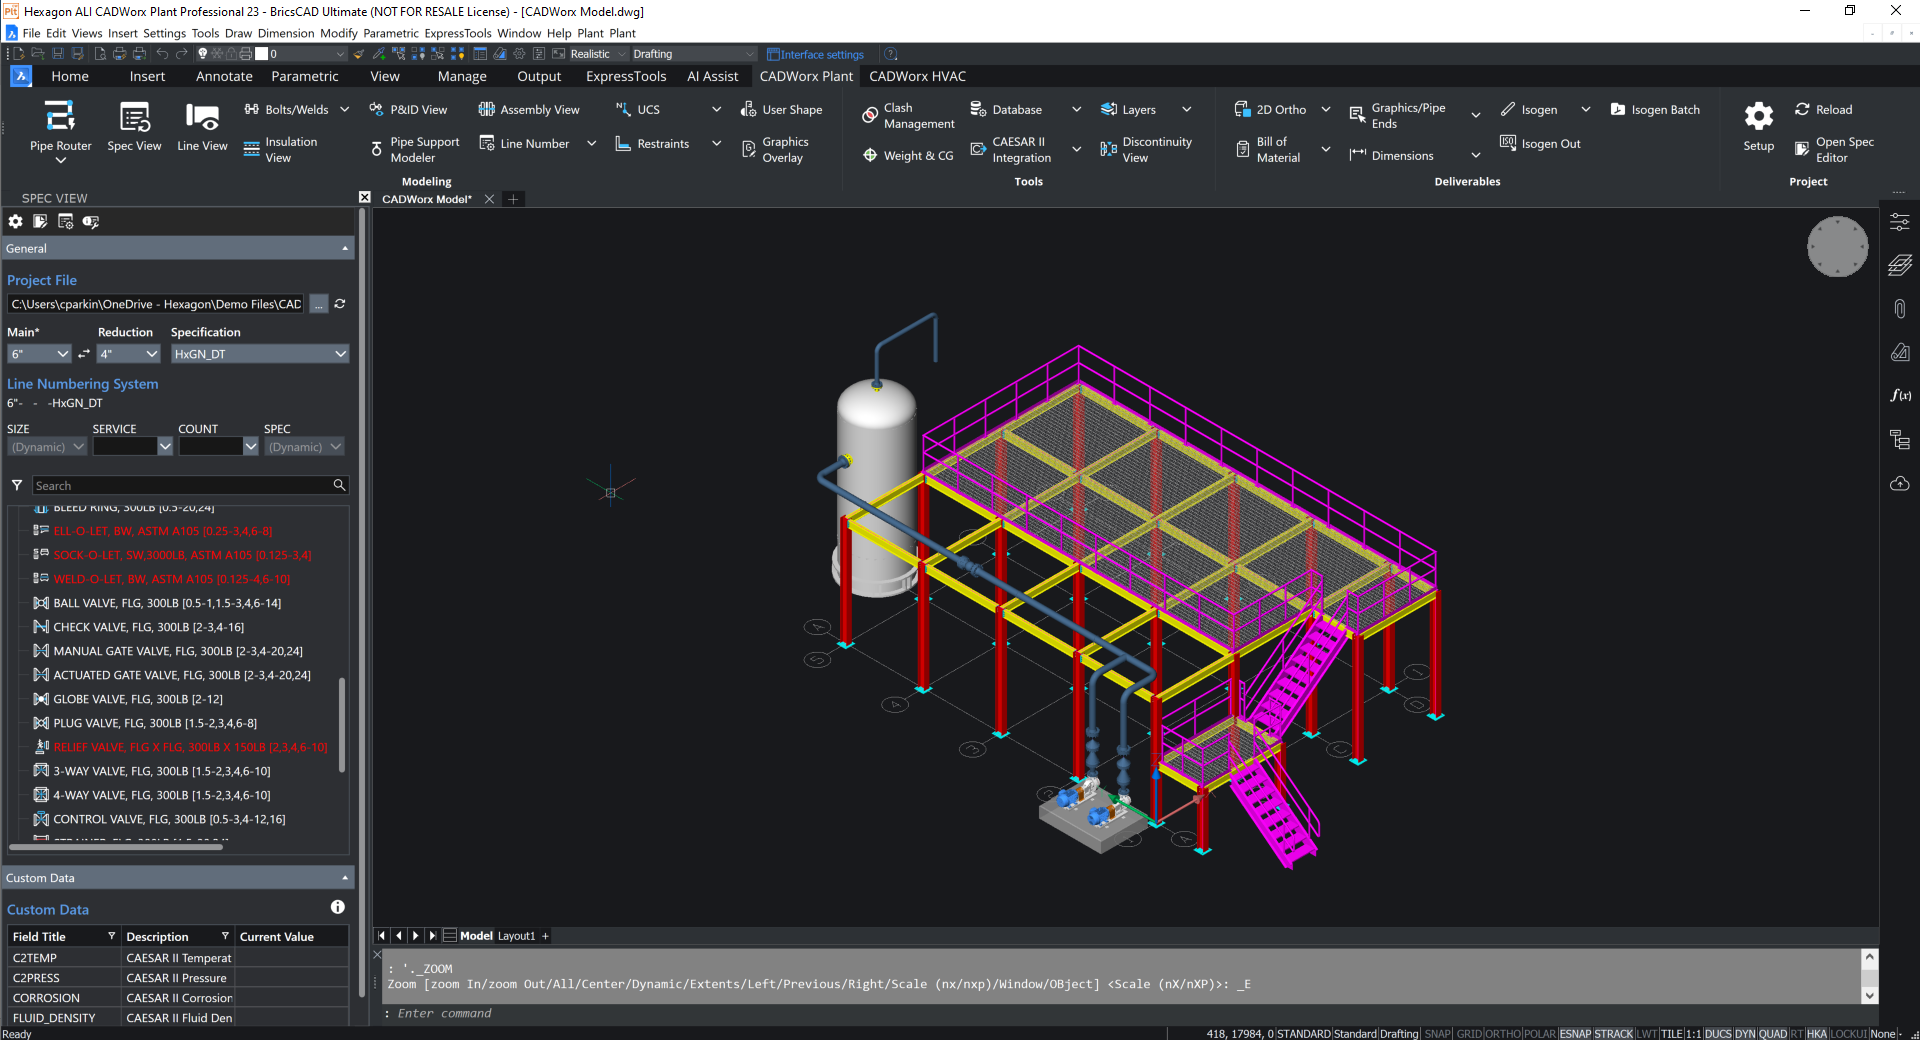Open Line View icon
The width and height of the screenshot is (1920, 1040).
(x=202, y=117)
